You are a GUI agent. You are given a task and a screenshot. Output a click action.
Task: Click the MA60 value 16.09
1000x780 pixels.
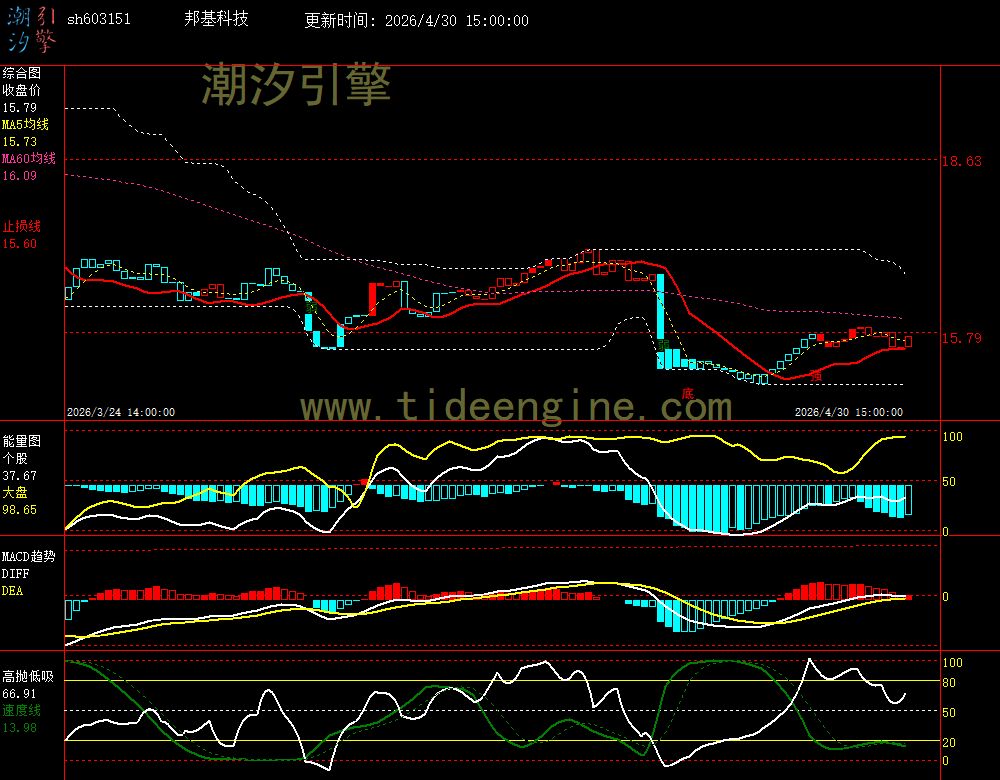click(x=20, y=175)
